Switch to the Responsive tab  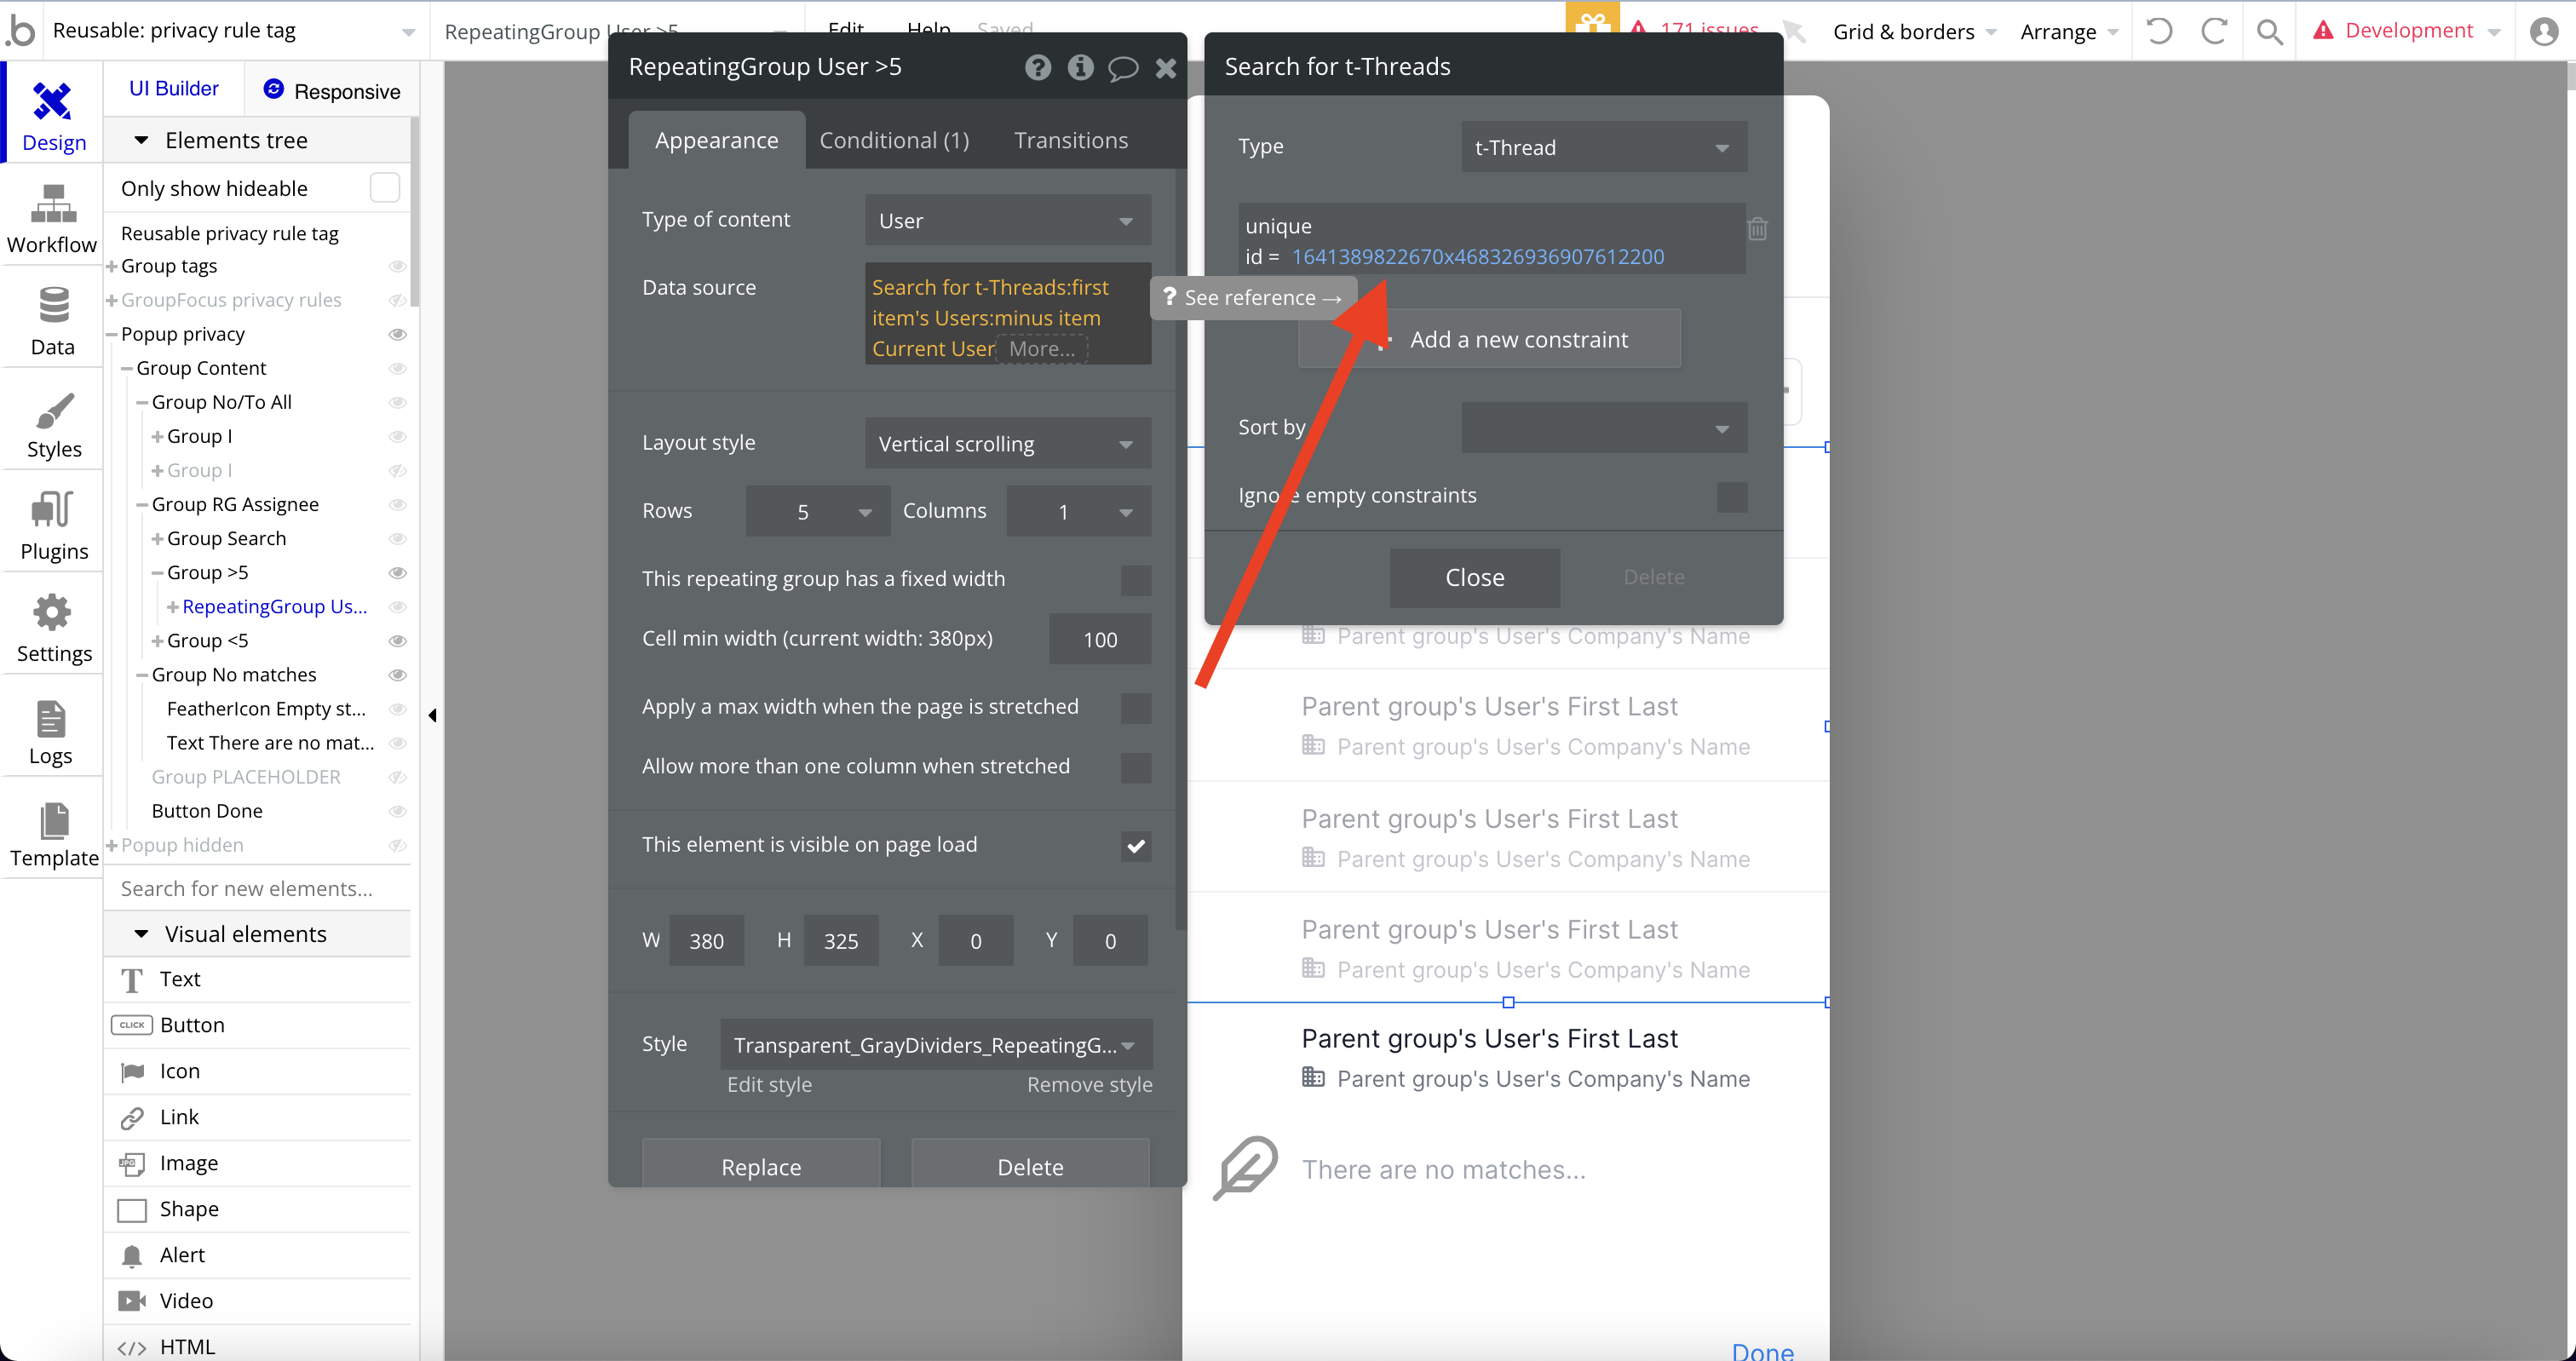tap(332, 90)
